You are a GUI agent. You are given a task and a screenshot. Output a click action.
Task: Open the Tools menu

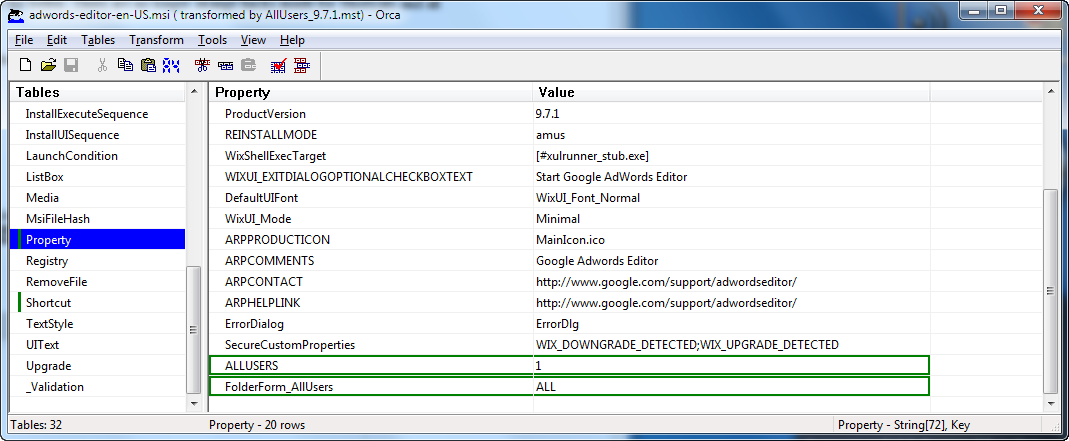tap(213, 40)
